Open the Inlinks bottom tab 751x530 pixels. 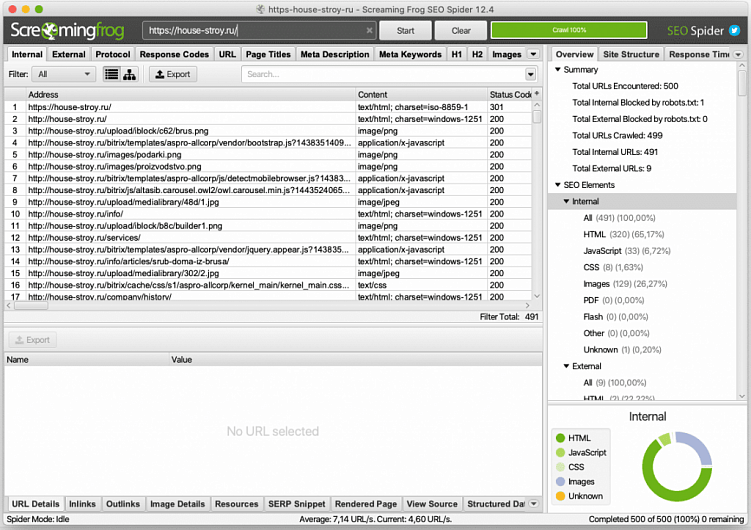[82, 504]
